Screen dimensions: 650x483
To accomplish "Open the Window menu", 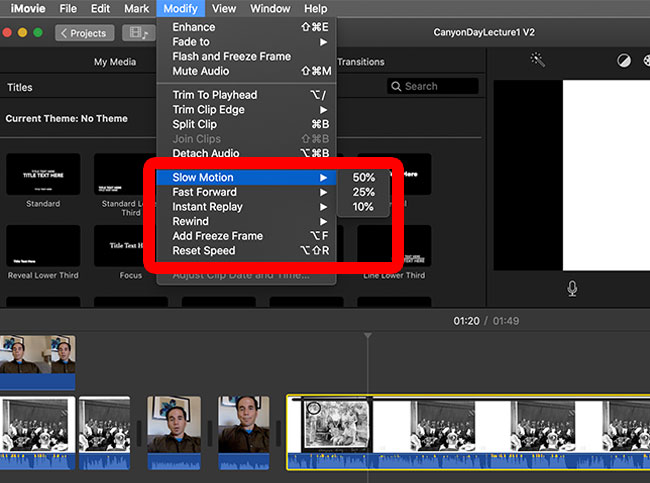I will [270, 8].
